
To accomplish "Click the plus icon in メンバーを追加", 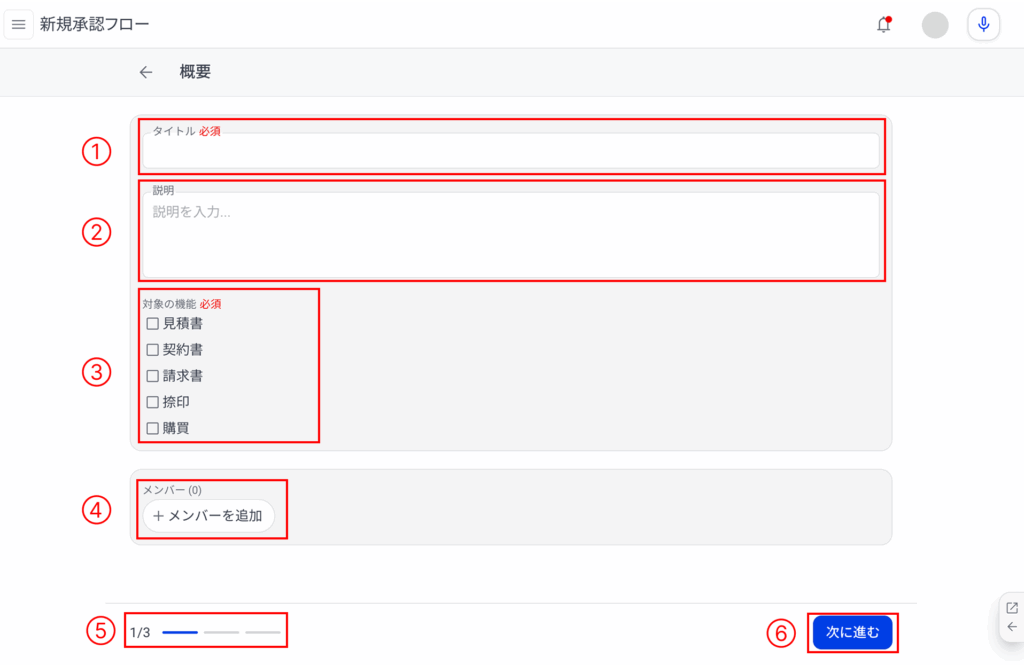I will click(x=158, y=516).
